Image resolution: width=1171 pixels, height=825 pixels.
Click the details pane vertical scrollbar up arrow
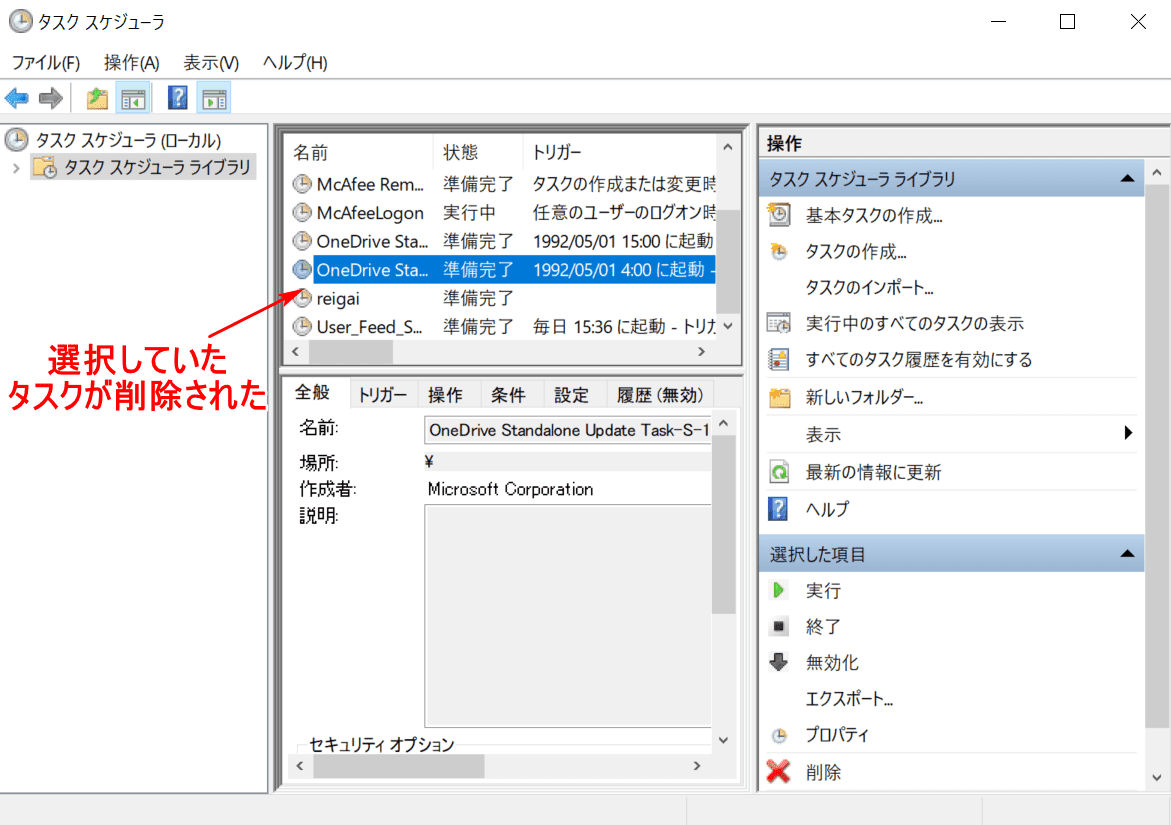pyautogui.click(x=723, y=423)
